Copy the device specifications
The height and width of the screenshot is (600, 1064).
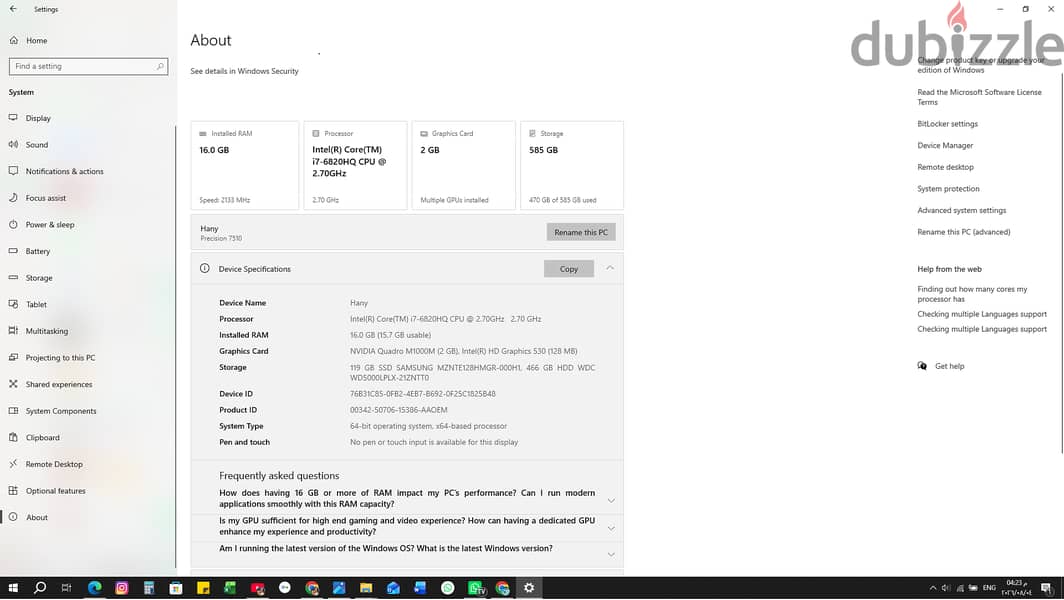tap(569, 269)
